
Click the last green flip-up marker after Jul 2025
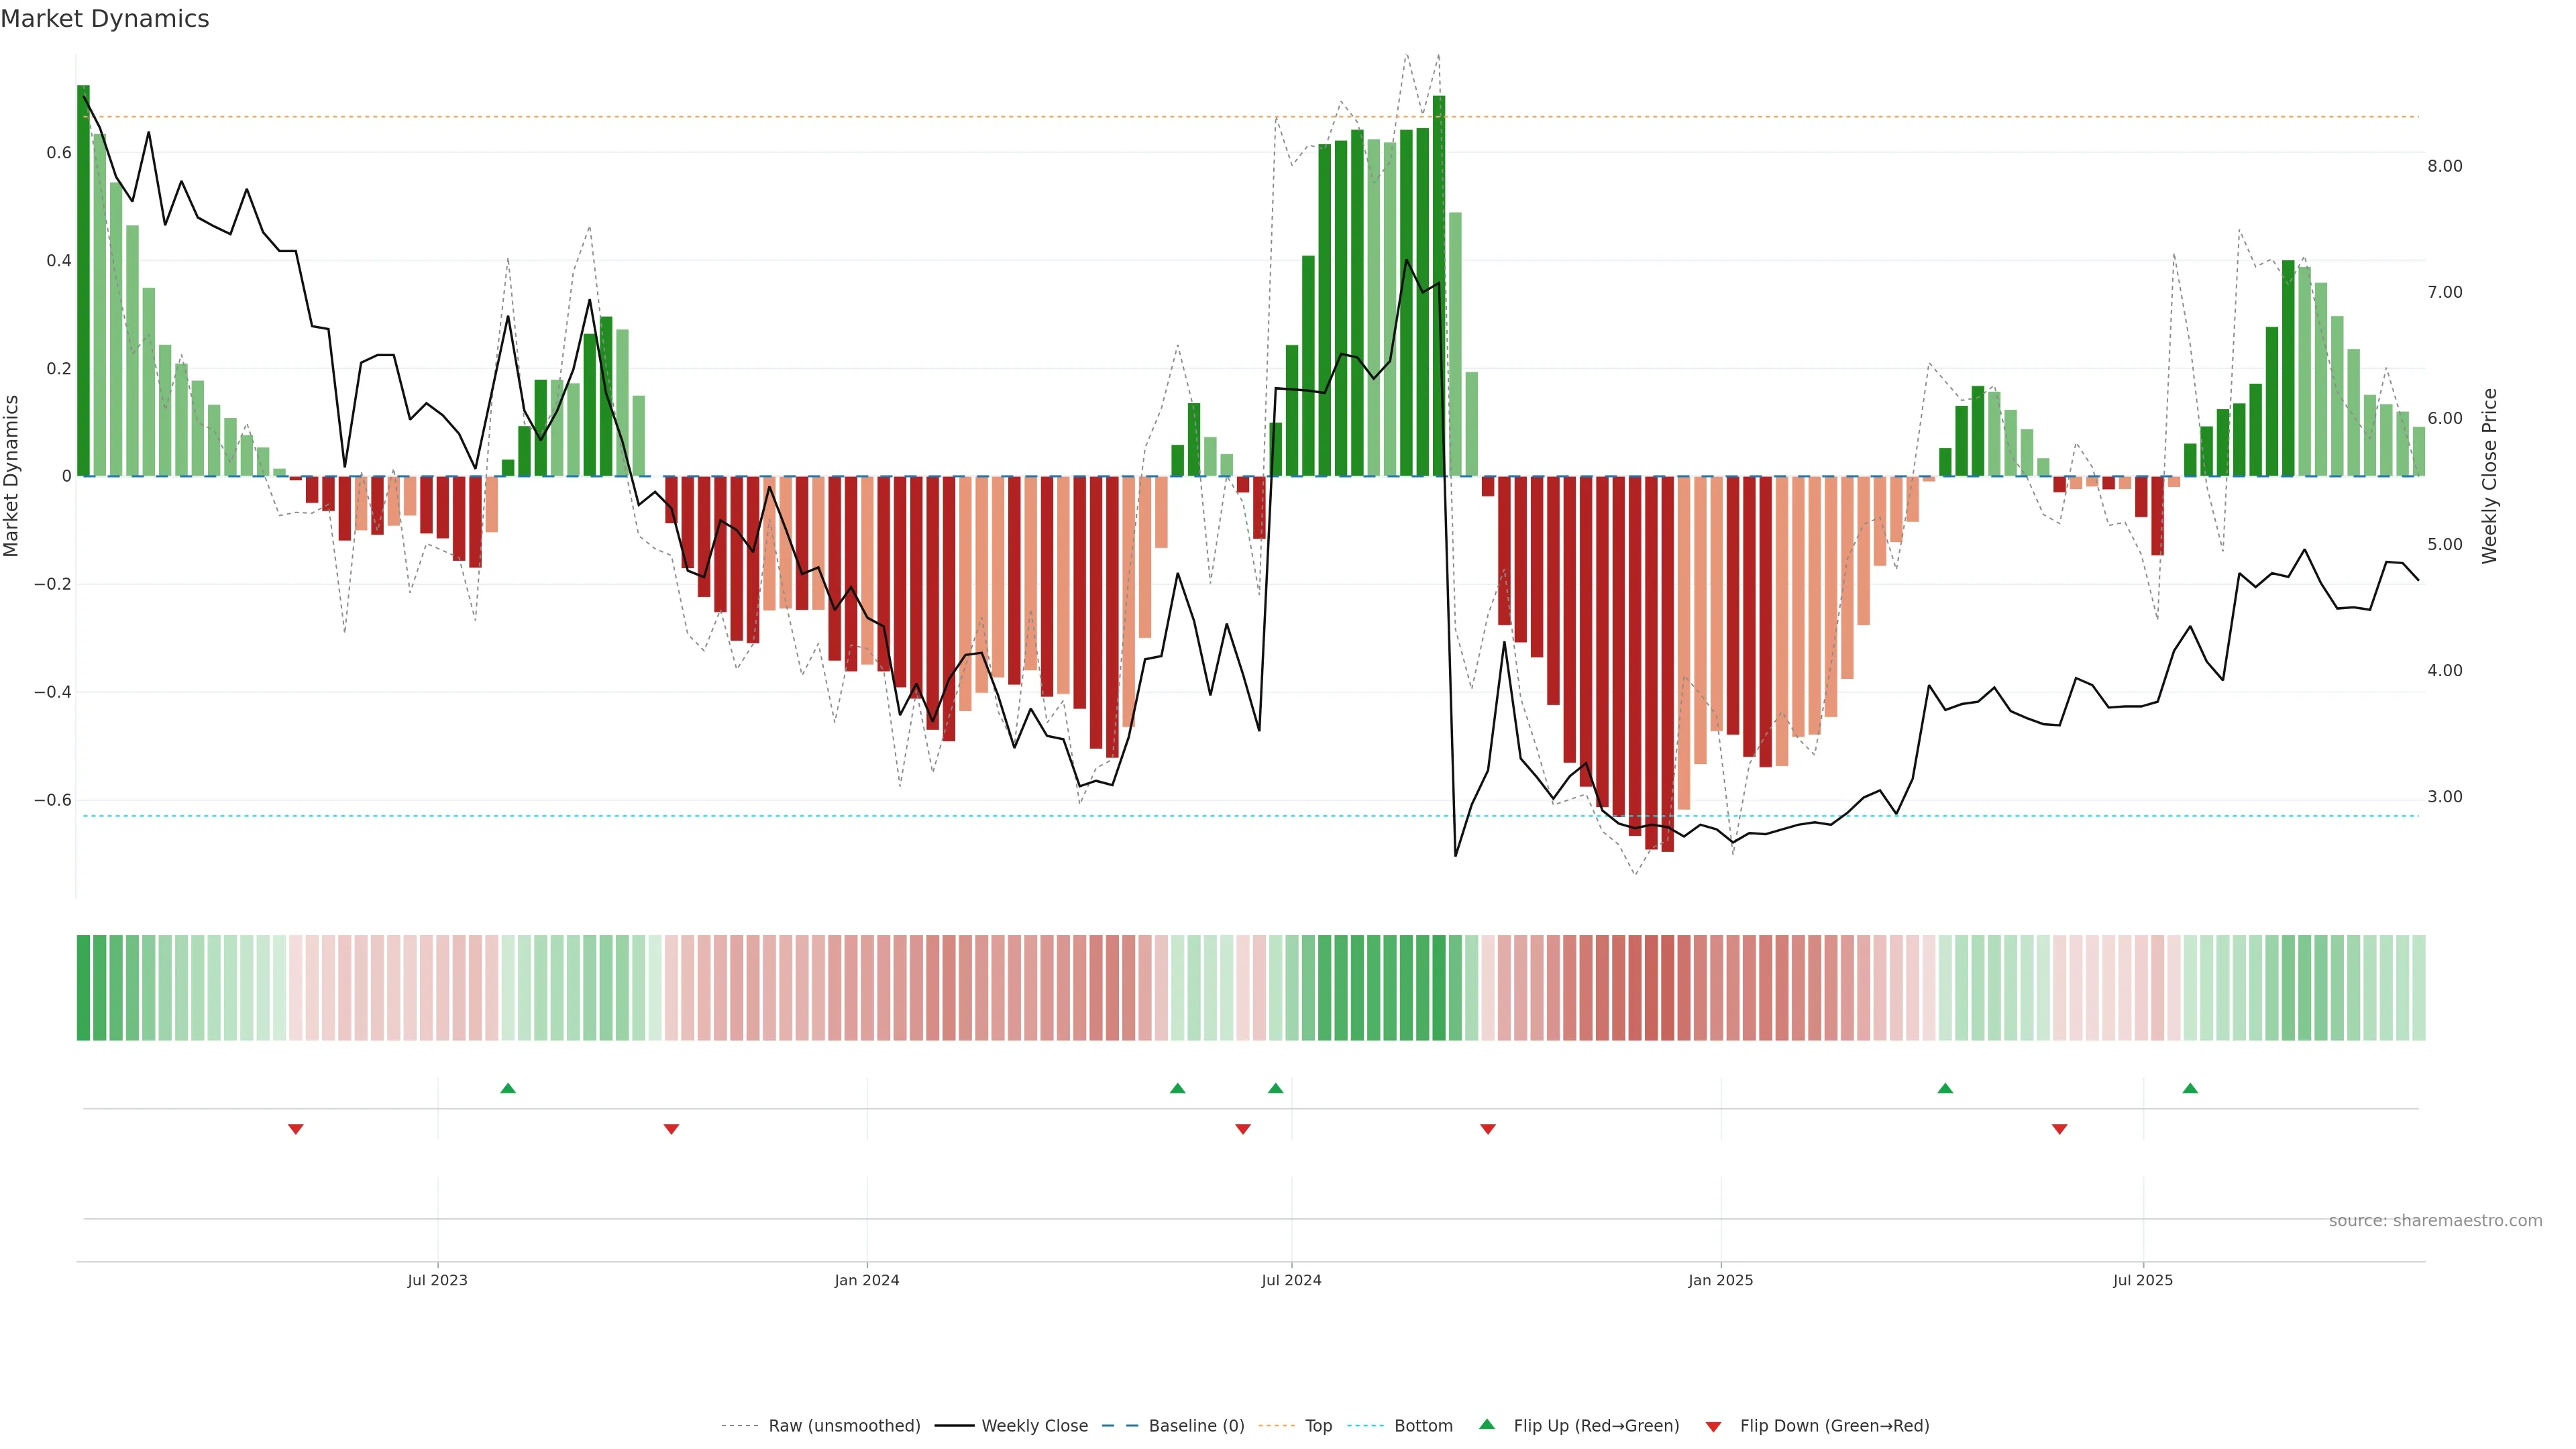[x=2190, y=1088]
